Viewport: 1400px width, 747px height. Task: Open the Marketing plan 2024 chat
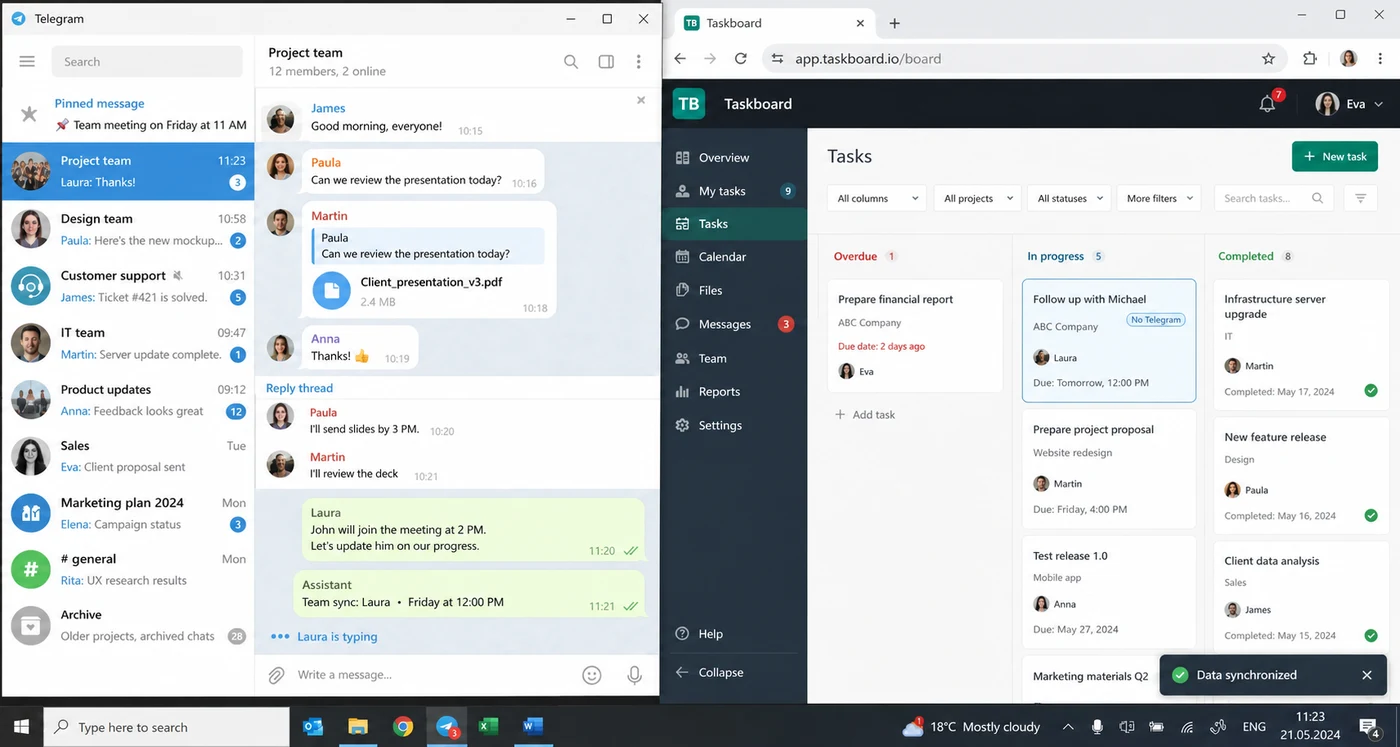point(128,513)
